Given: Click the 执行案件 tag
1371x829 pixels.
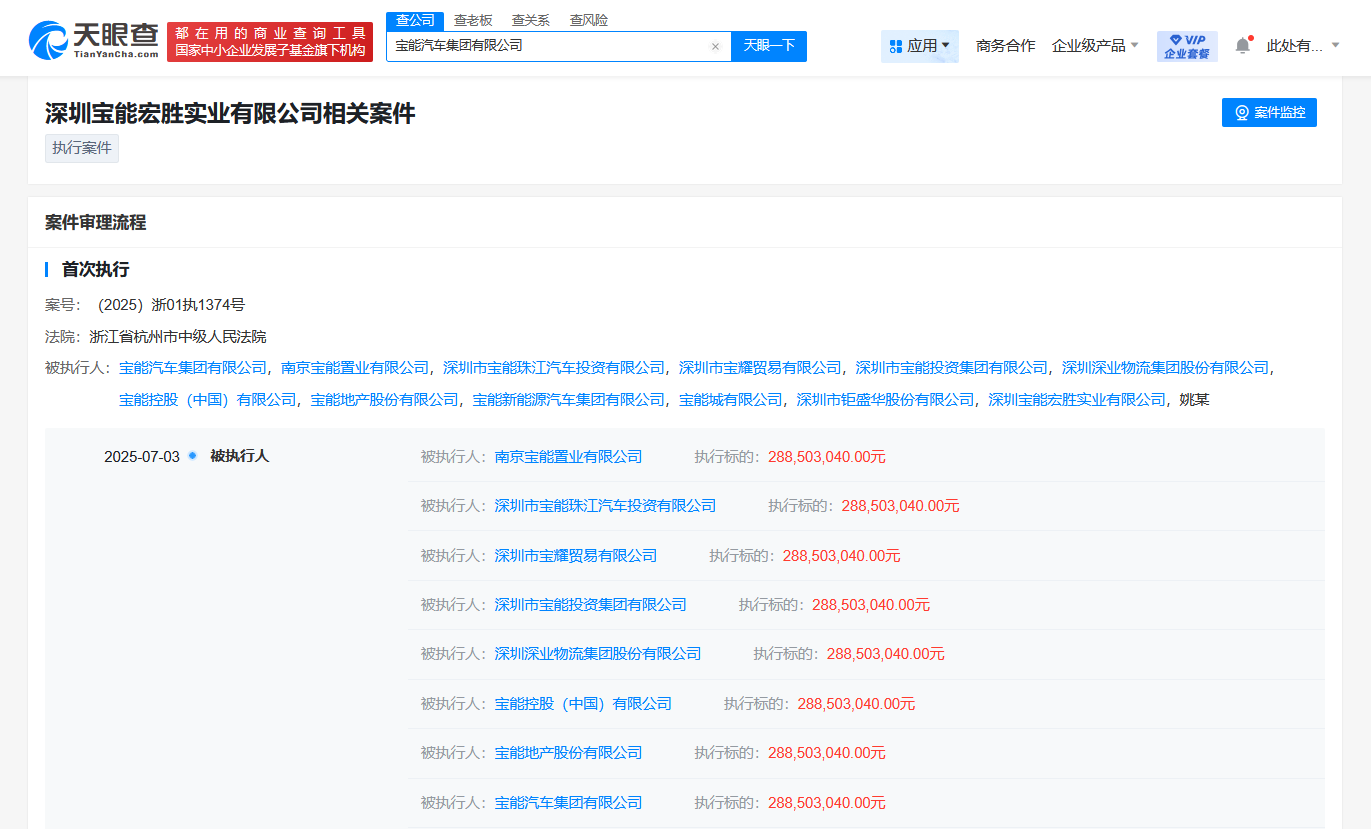Looking at the screenshot, I should pyautogui.click(x=82, y=148).
